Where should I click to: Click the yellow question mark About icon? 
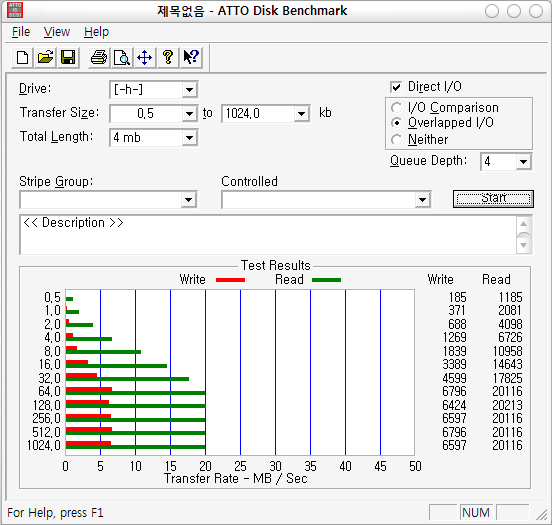(168, 57)
